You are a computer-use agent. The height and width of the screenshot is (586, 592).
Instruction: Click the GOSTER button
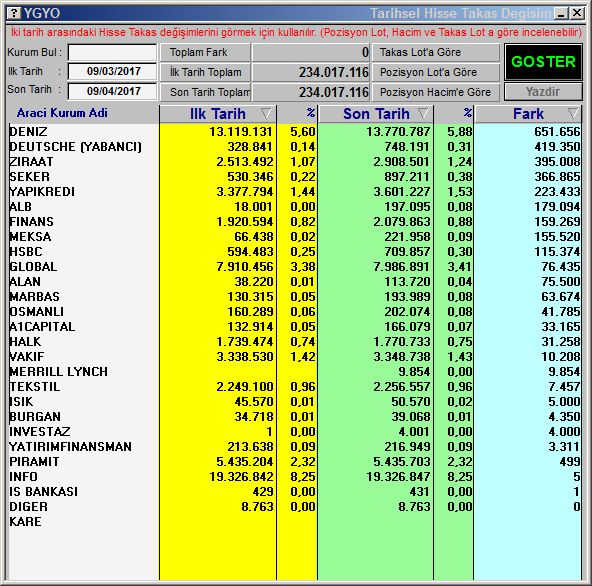coord(543,62)
